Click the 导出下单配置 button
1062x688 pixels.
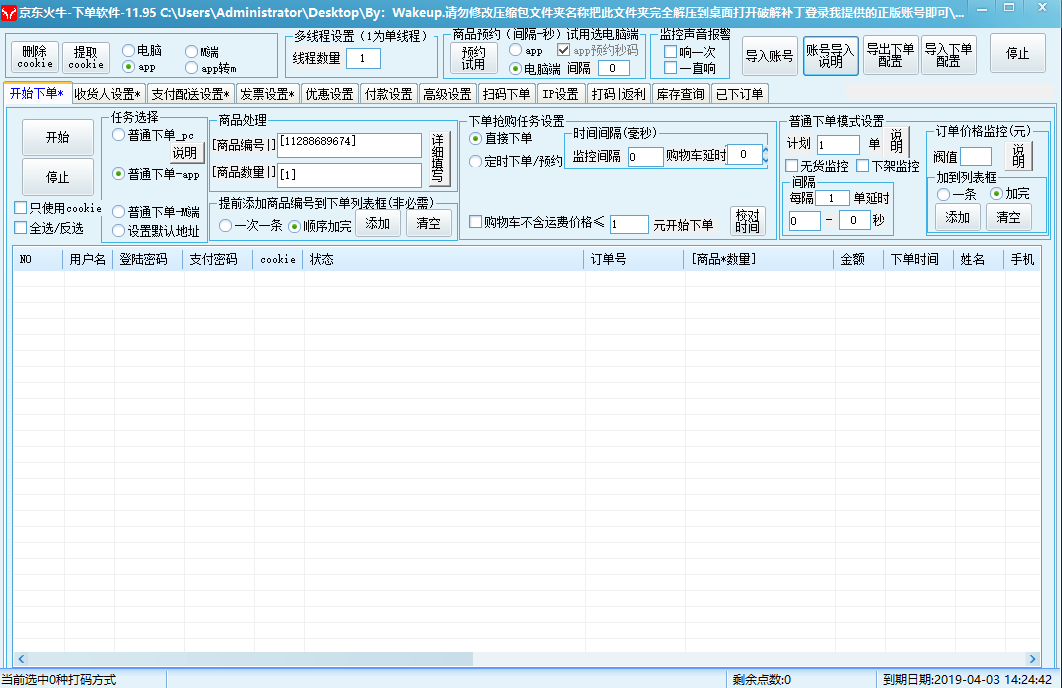[x=890, y=55]
